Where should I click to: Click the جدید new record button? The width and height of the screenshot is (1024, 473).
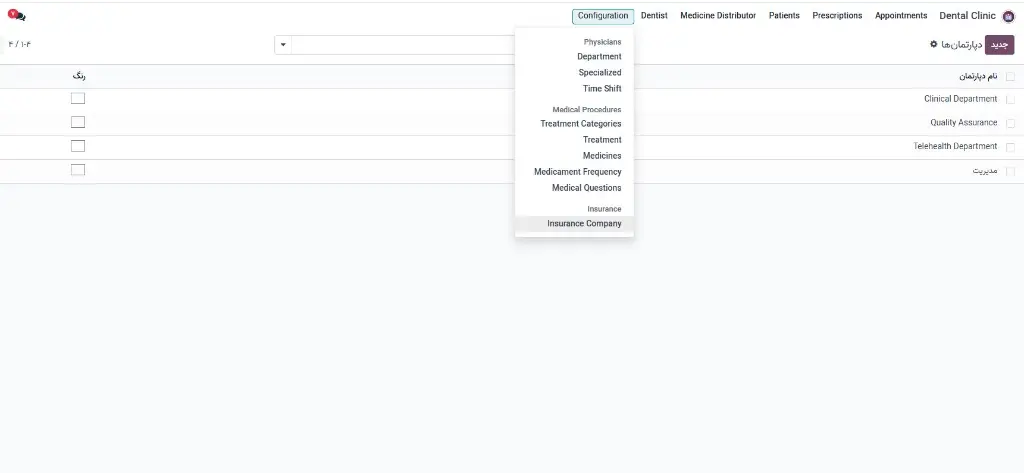point(999,45)
